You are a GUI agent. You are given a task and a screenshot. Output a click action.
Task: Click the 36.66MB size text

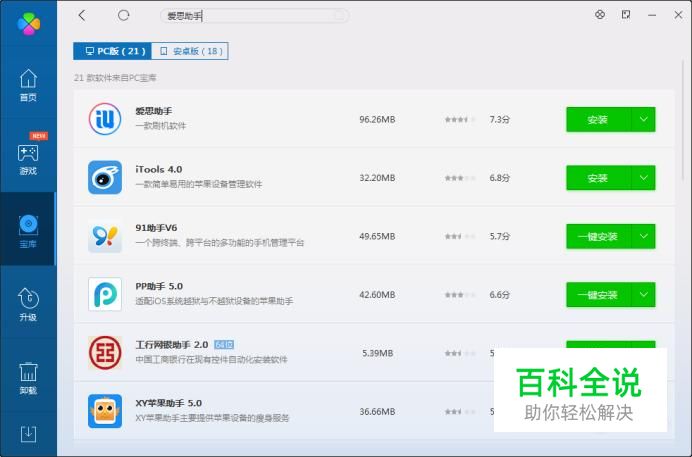tap(377, 412)
